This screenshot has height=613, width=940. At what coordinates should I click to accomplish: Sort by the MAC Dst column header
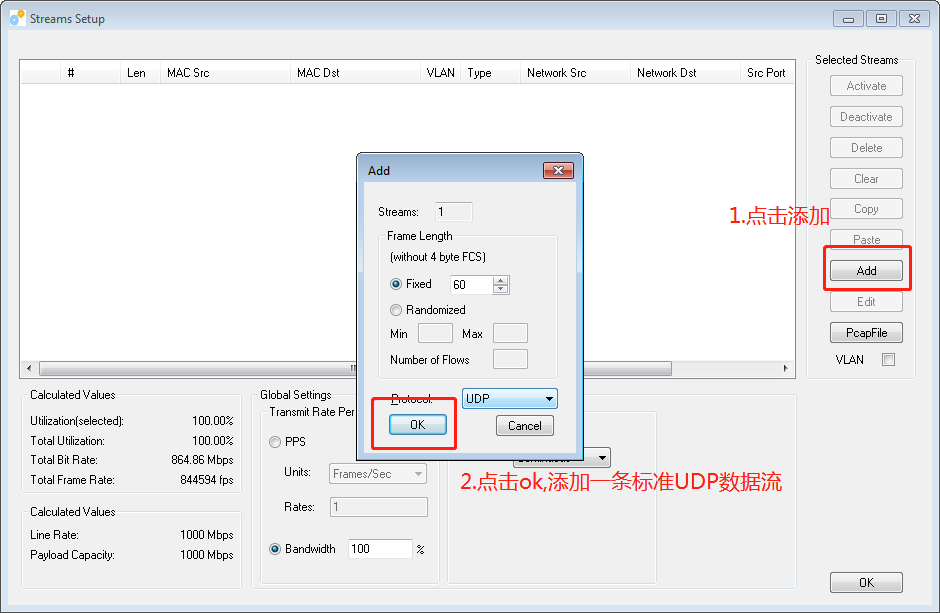click(355, 73)
